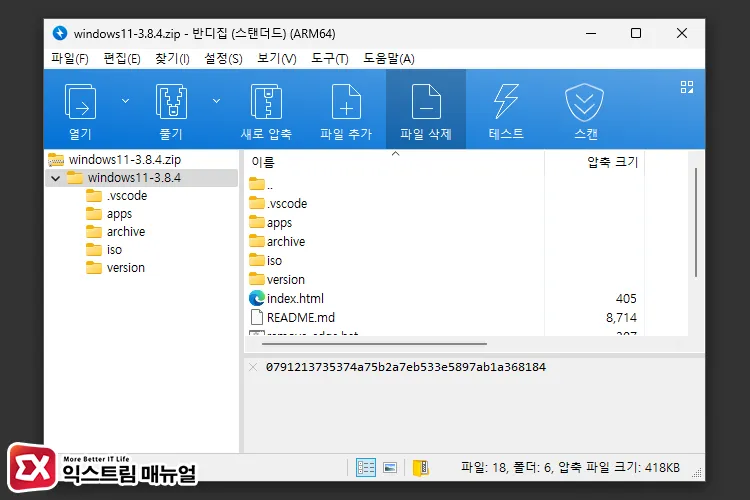Switch to image preview view icon
The width and height of the screenshot is (750, 500).
click(x=390, y=467)
